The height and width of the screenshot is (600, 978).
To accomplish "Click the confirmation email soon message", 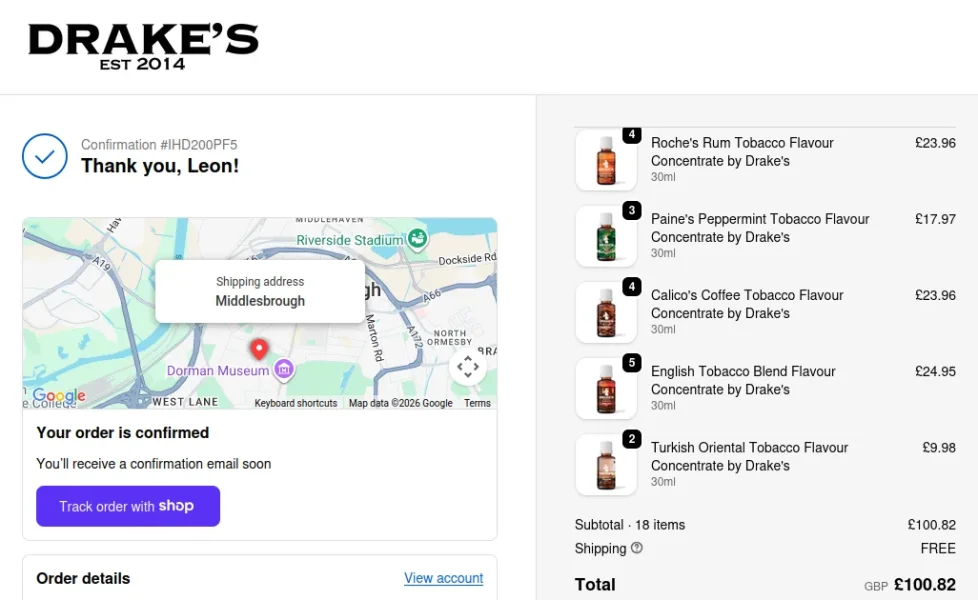I will click(153, 464).
